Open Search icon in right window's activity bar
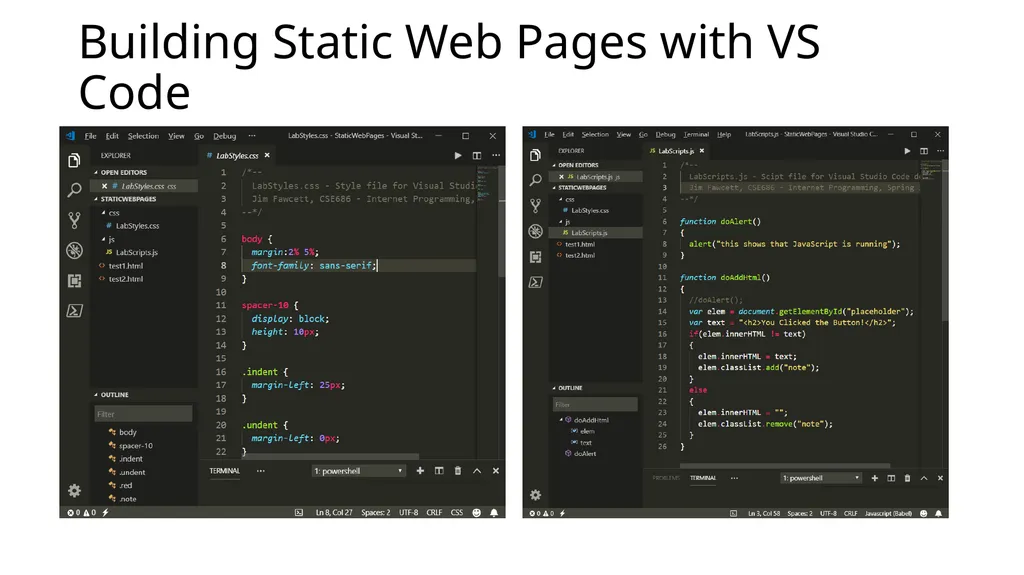Viewport: 1024px width, 575px height. click(x=536, y=180)
